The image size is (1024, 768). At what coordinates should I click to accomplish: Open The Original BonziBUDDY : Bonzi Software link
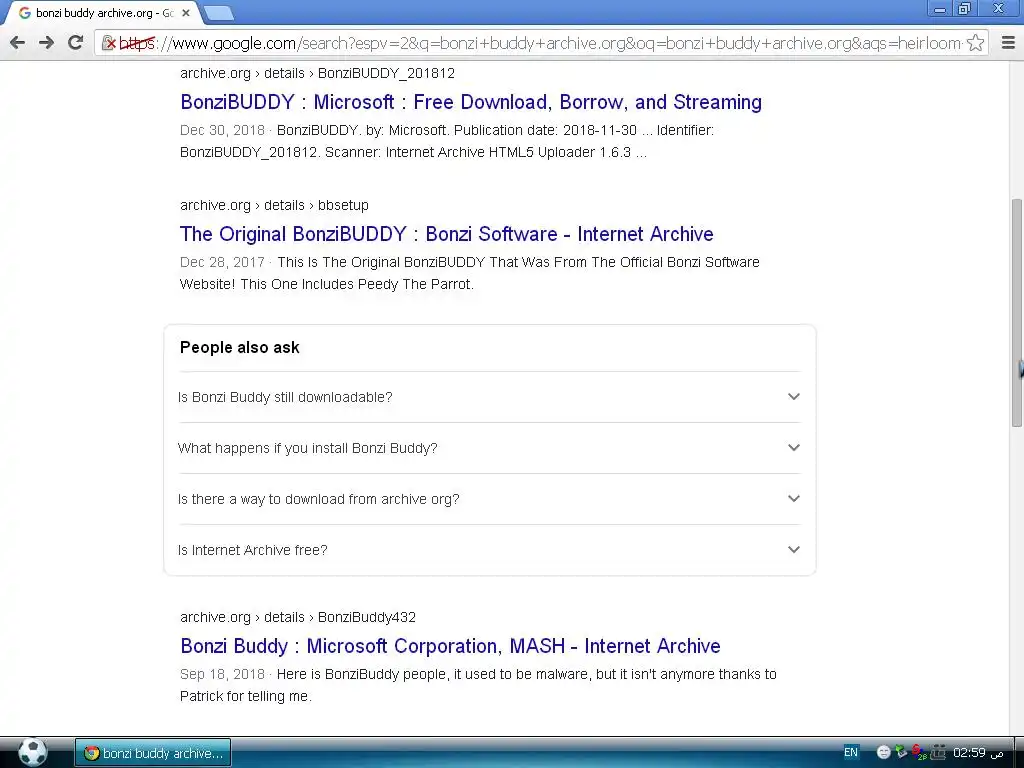(447, 234)
